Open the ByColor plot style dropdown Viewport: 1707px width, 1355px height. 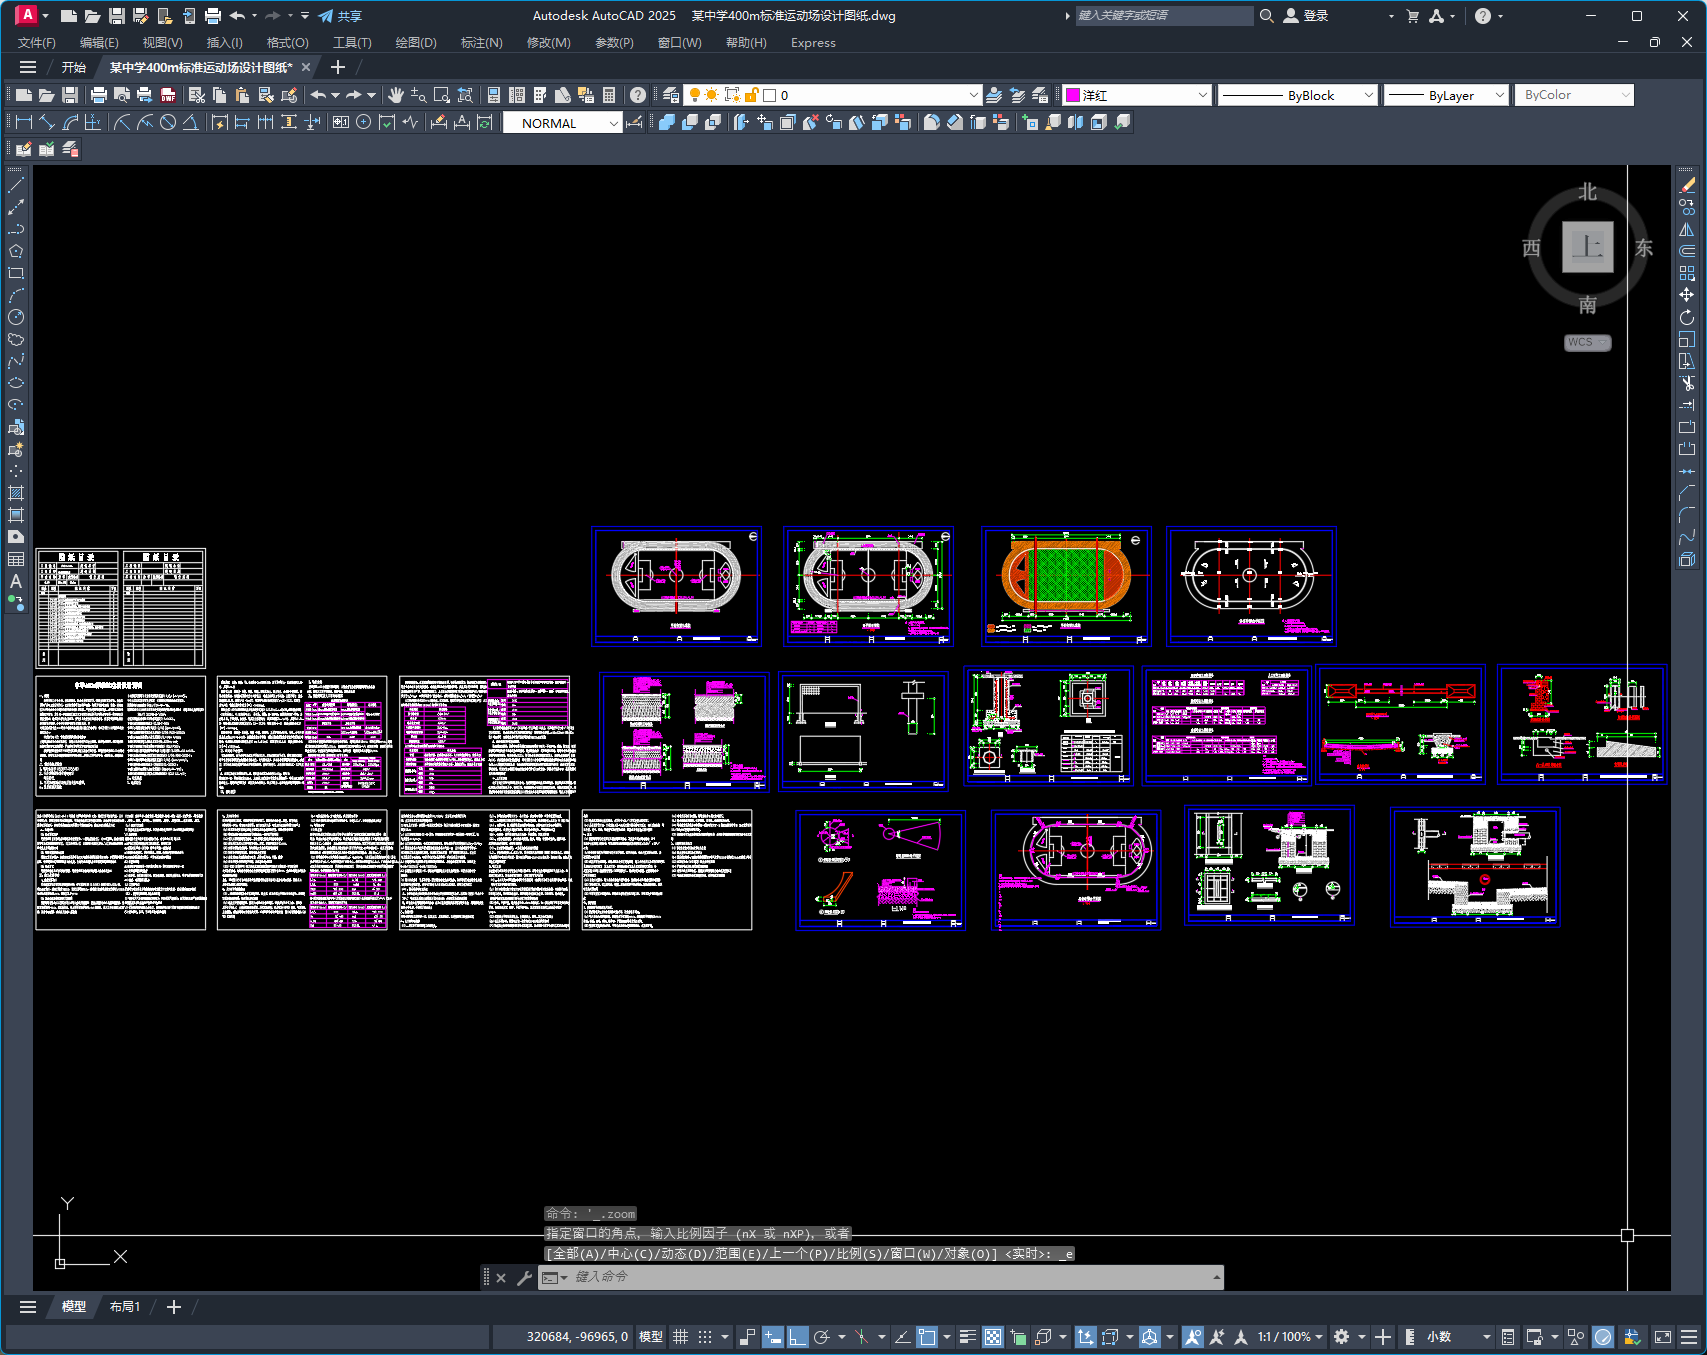tap(1574, 95)
